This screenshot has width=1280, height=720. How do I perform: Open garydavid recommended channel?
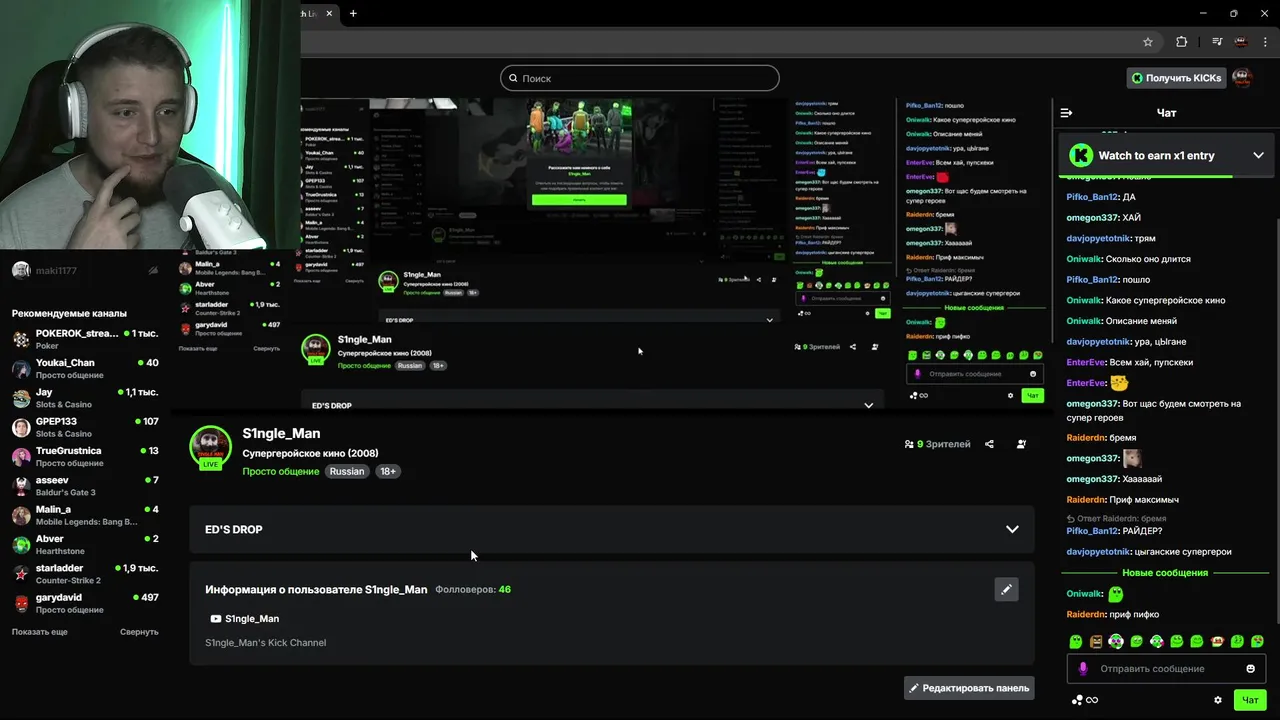[85, 603]
